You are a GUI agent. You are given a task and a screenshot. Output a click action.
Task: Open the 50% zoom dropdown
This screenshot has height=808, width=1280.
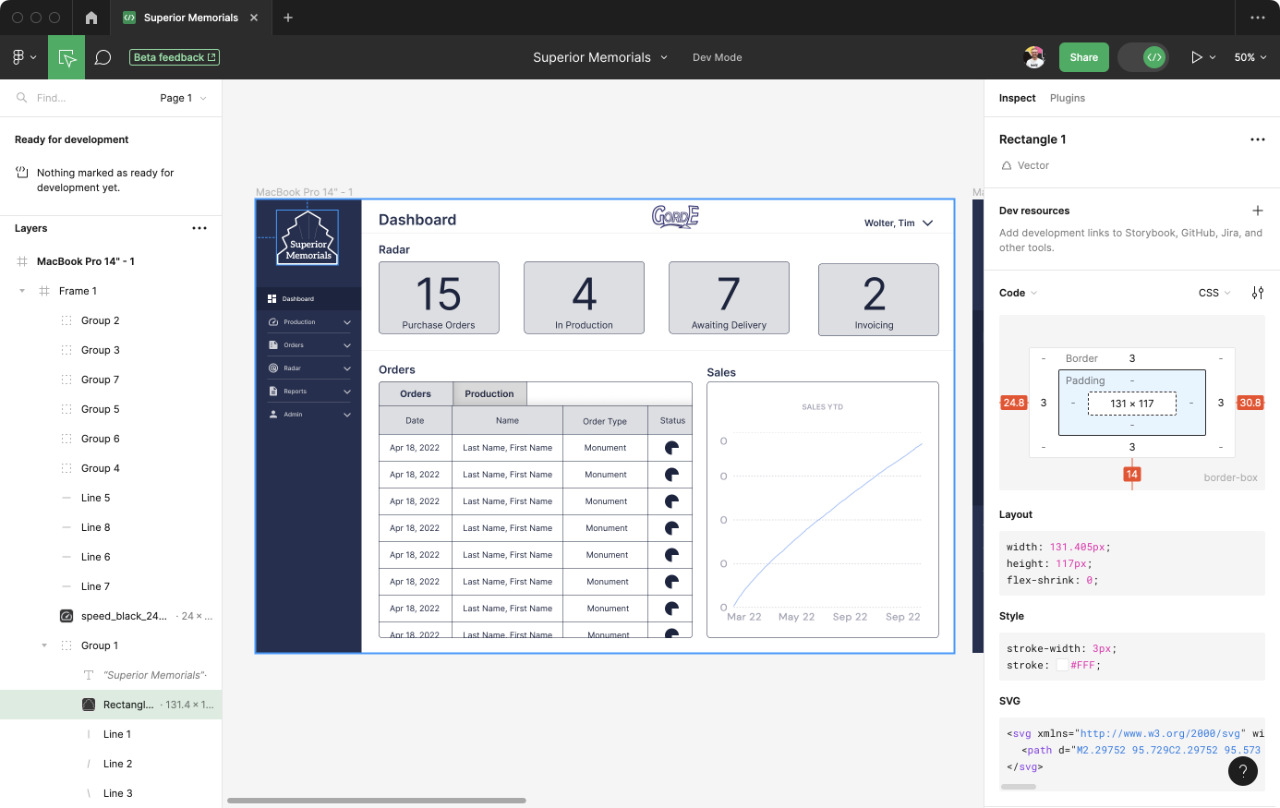1250,57
